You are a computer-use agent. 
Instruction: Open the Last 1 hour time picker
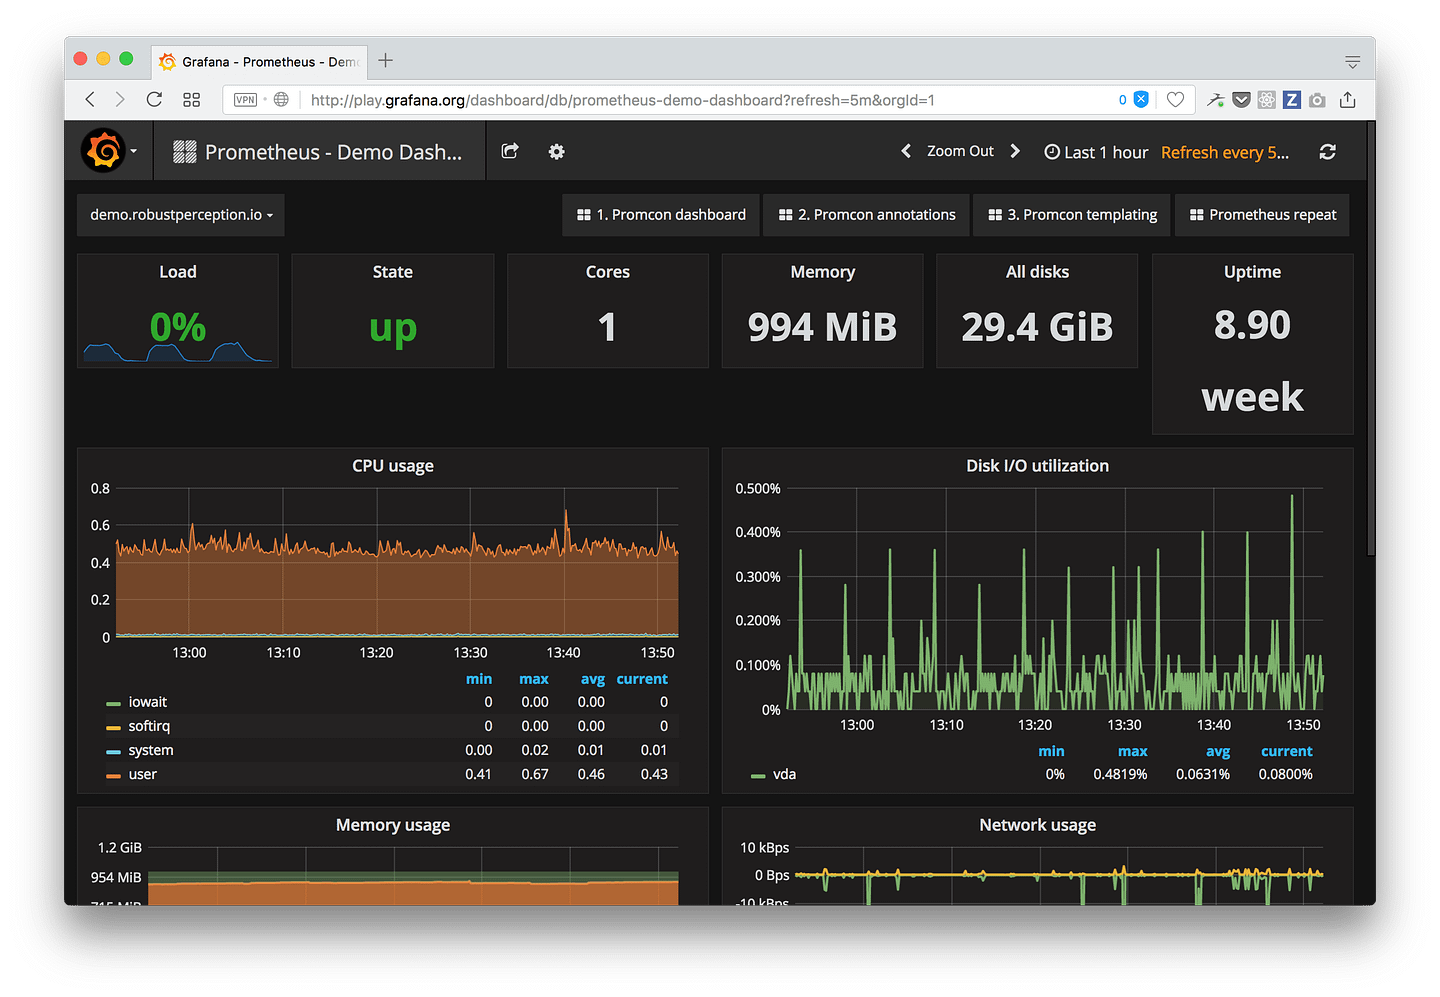1096,152
